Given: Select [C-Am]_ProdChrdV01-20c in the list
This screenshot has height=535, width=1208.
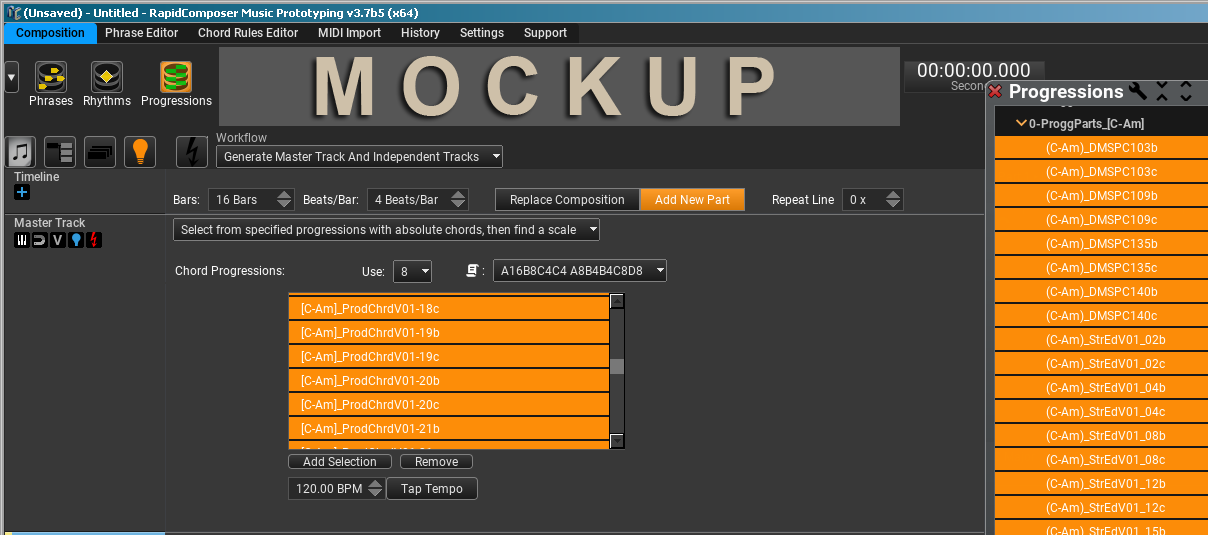Looking at the screenshot, I should coord(449,405).
